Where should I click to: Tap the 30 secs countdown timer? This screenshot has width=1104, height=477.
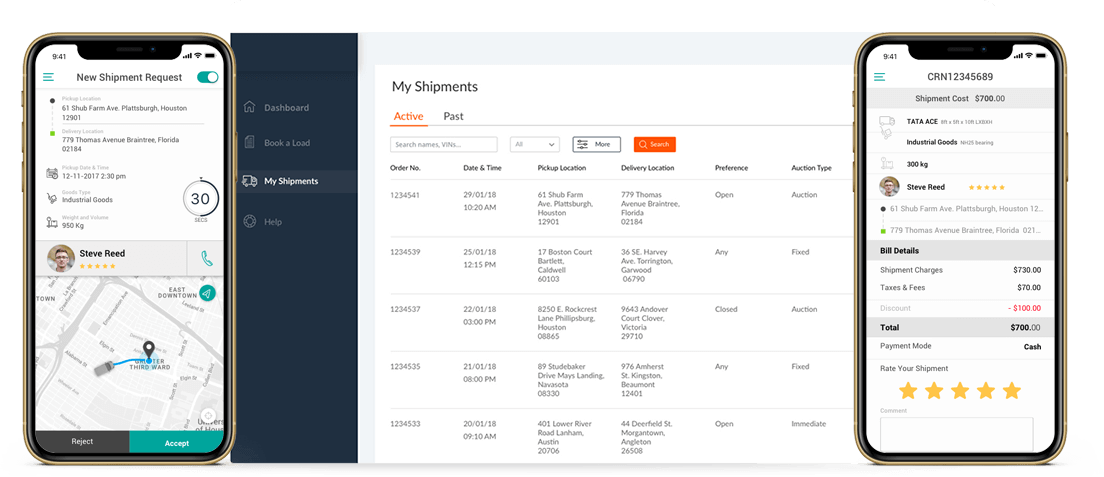(201, 199)
